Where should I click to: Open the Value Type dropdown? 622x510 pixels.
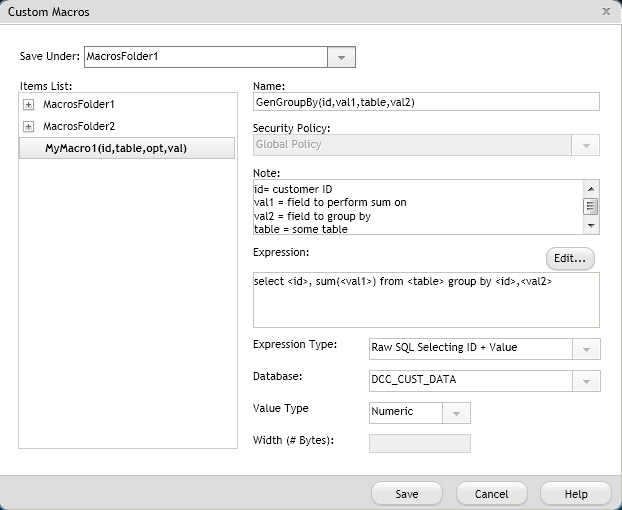point(456,412)
